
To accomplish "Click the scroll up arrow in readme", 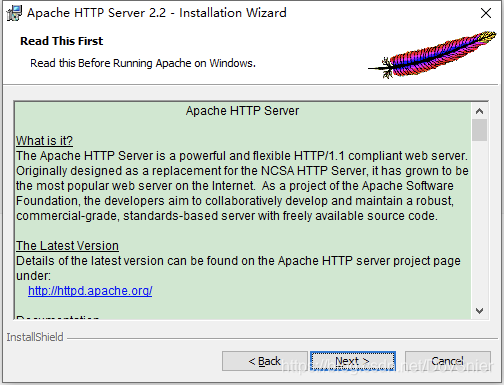I will 479,111.
